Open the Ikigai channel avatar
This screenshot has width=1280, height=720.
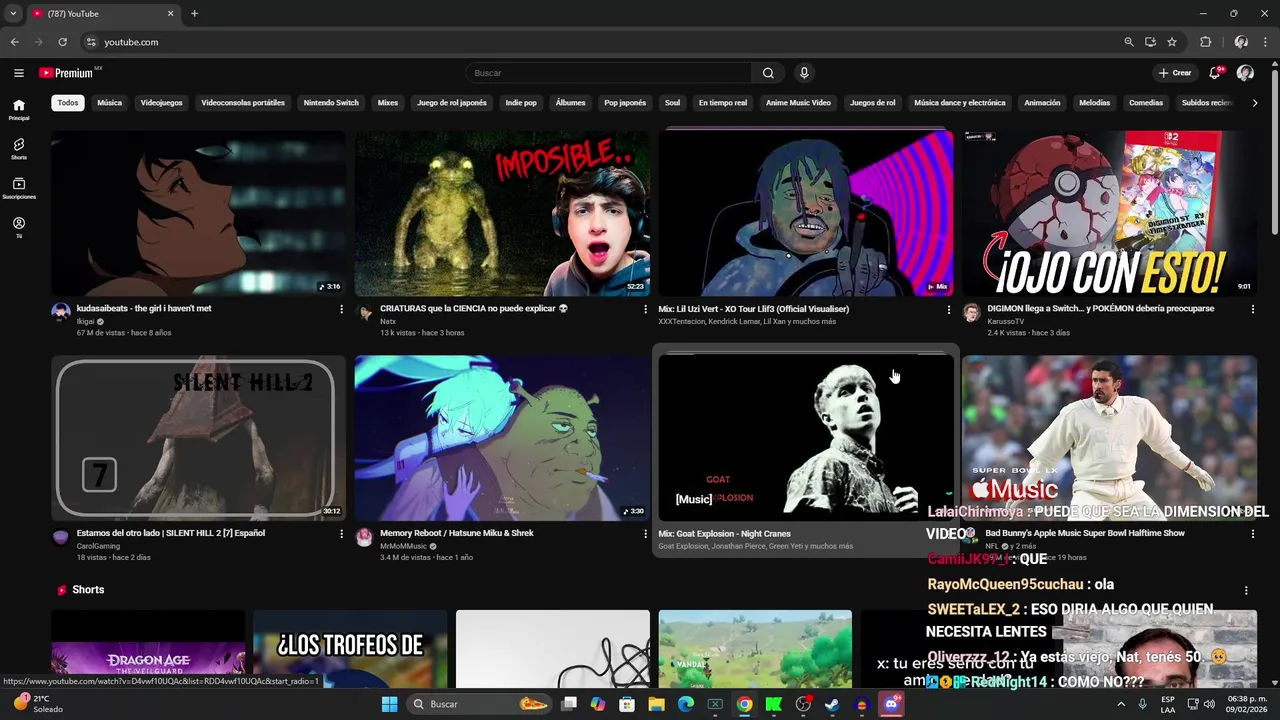(x=61, y=313)
